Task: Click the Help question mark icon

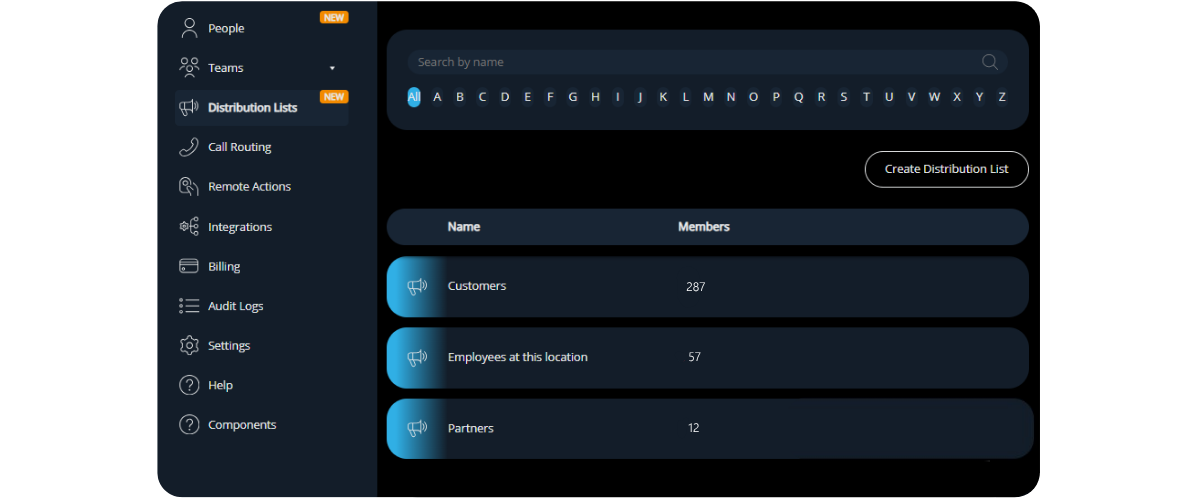Action: 189,385
